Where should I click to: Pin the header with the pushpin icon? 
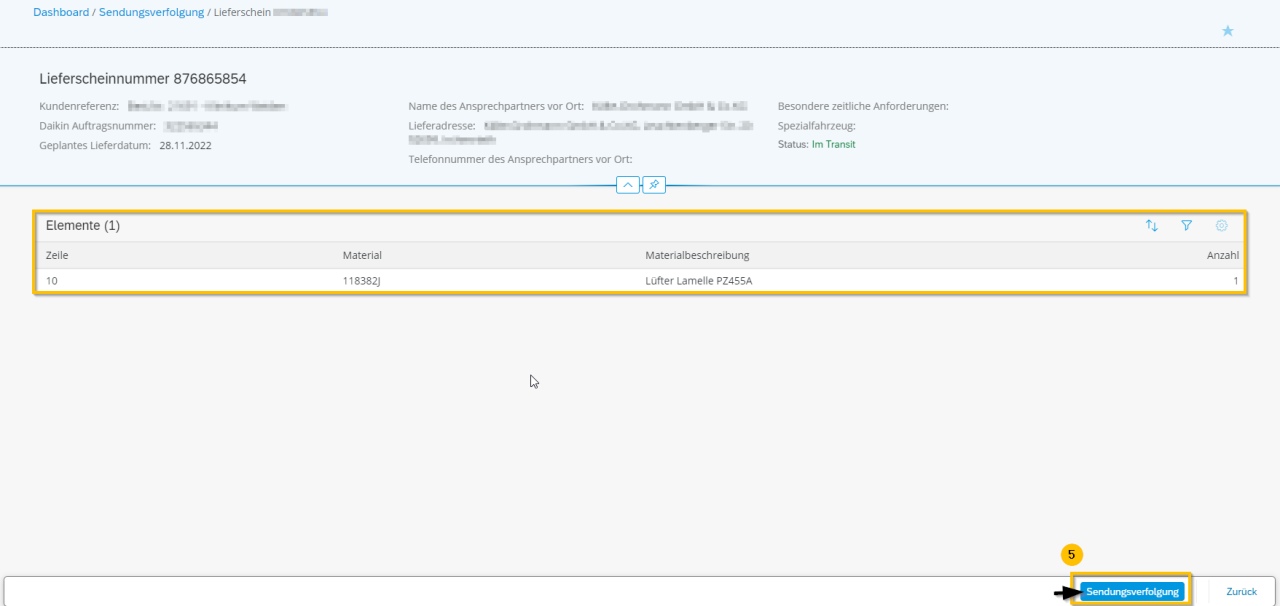tap(654, 185)
